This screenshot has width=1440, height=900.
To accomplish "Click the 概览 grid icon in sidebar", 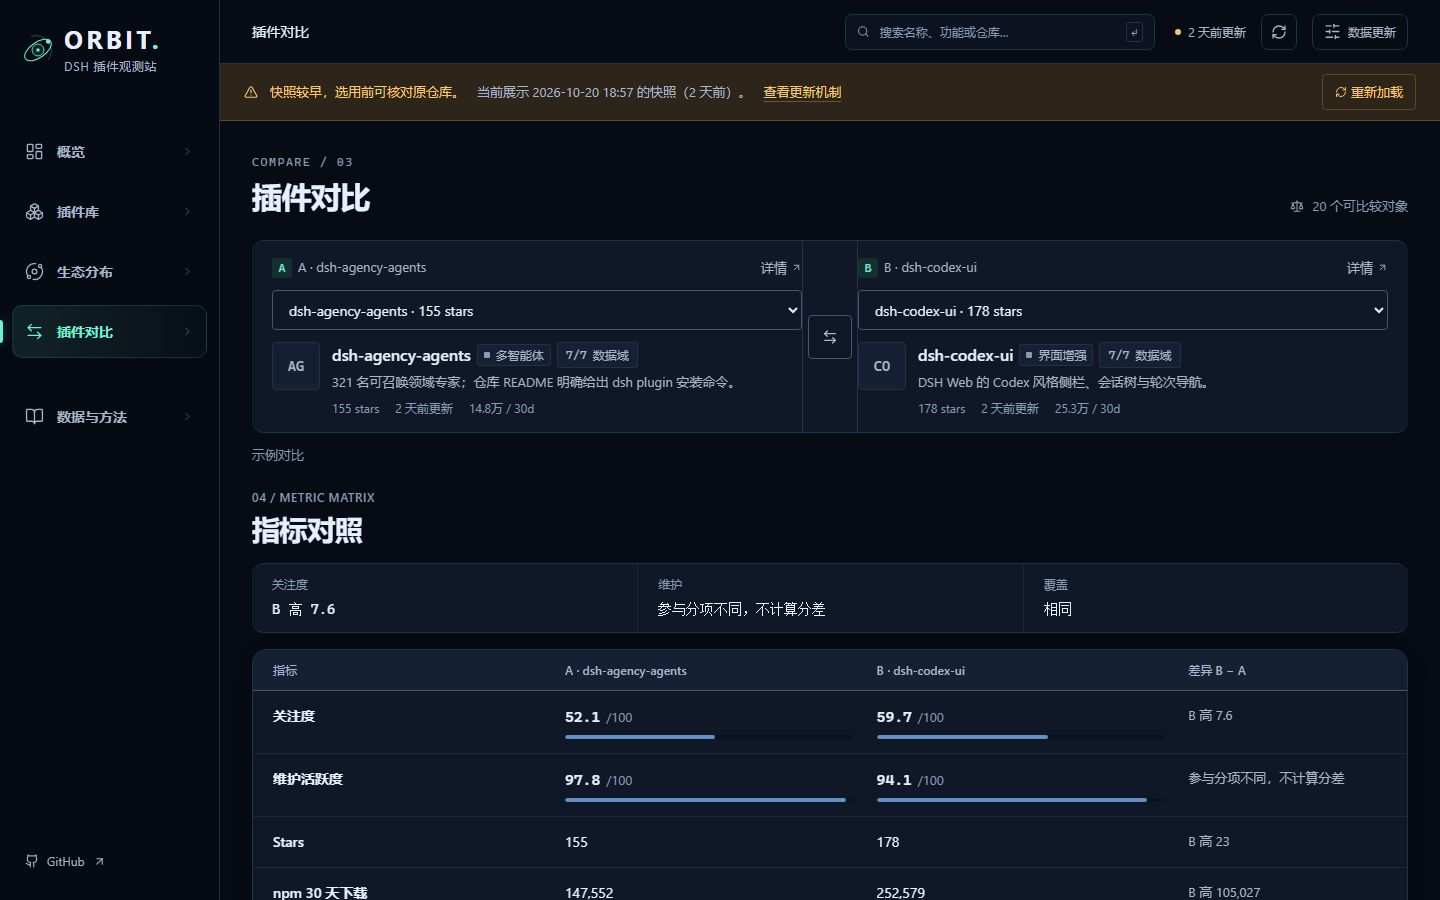I will click(x=34, y=151).
